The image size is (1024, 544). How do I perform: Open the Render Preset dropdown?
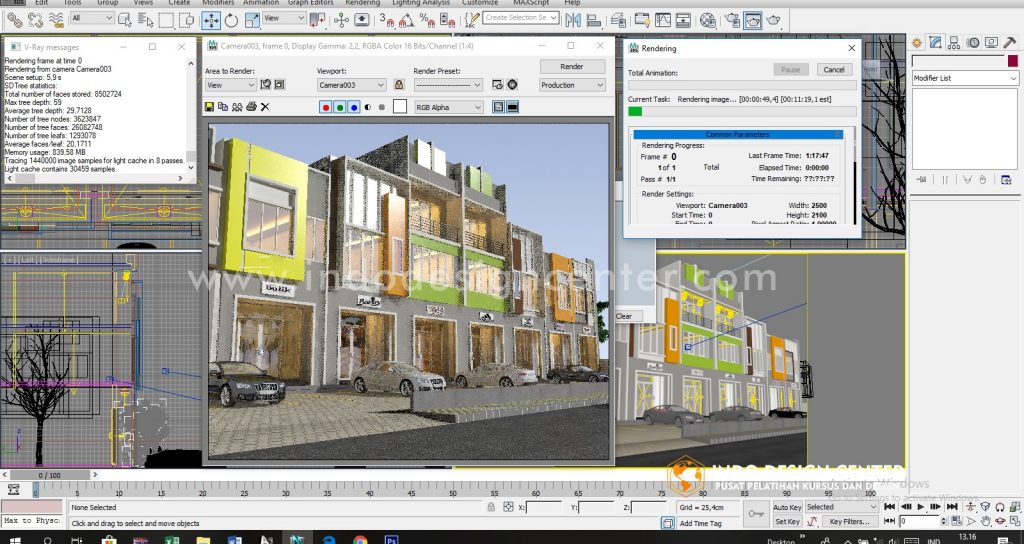pyautogui.click(x=448, y=85)
